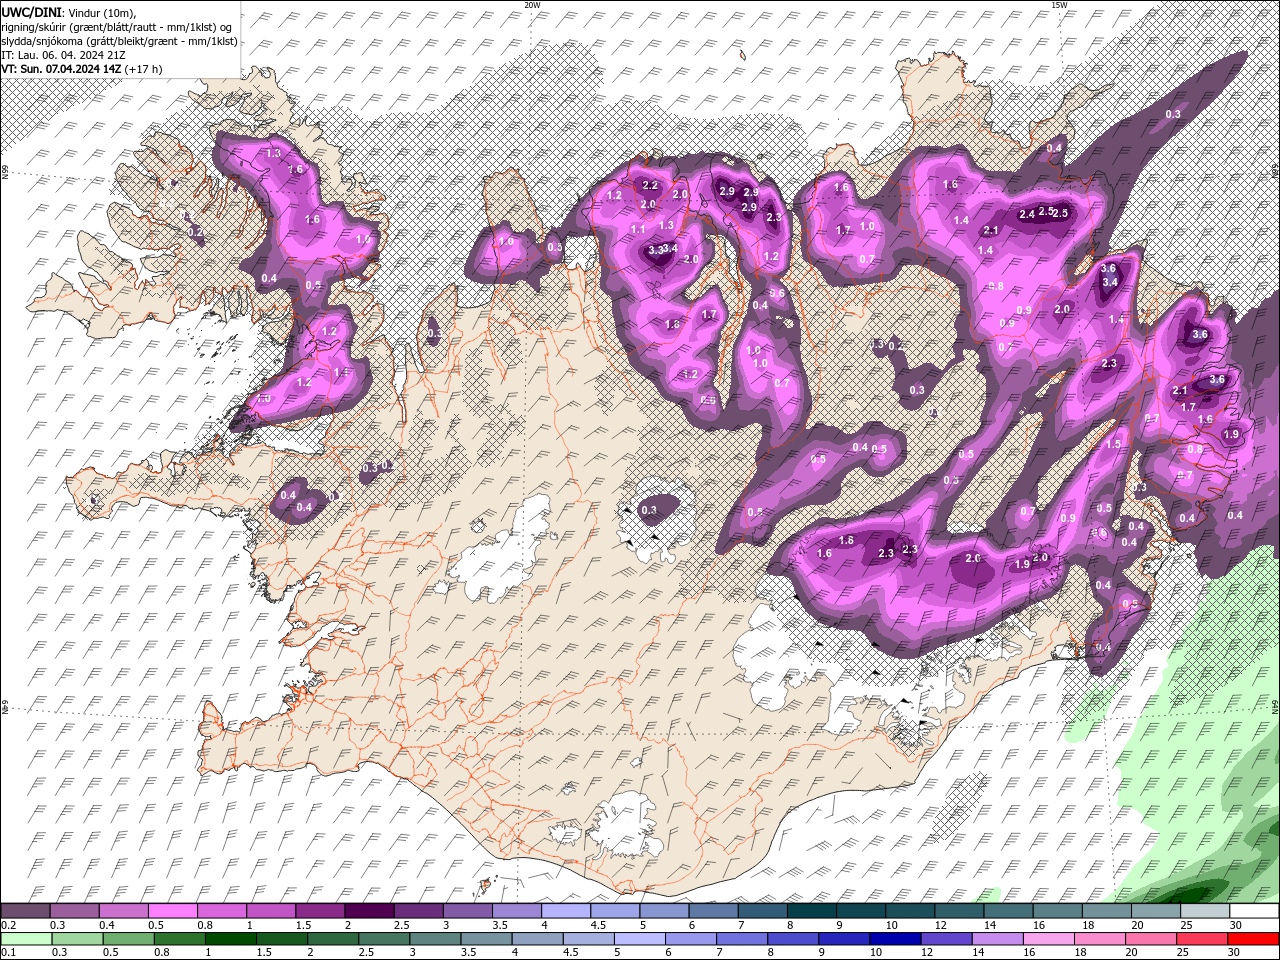Click the '2.5' label in the lower legend row
The height and width of the screenshot is (960, 1280).
365,952
